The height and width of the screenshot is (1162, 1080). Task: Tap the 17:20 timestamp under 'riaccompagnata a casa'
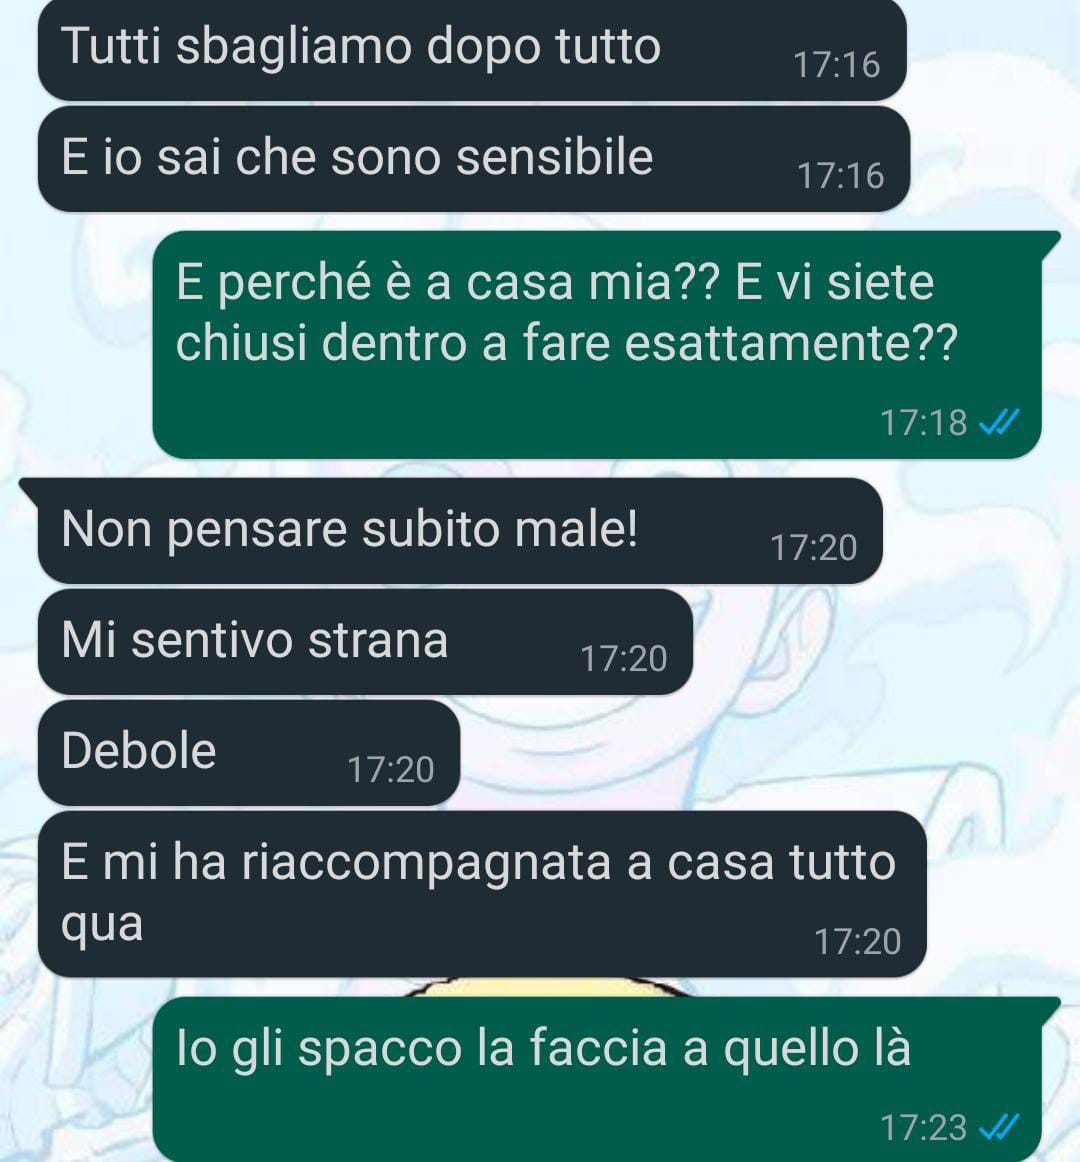(x=858, y=942)
